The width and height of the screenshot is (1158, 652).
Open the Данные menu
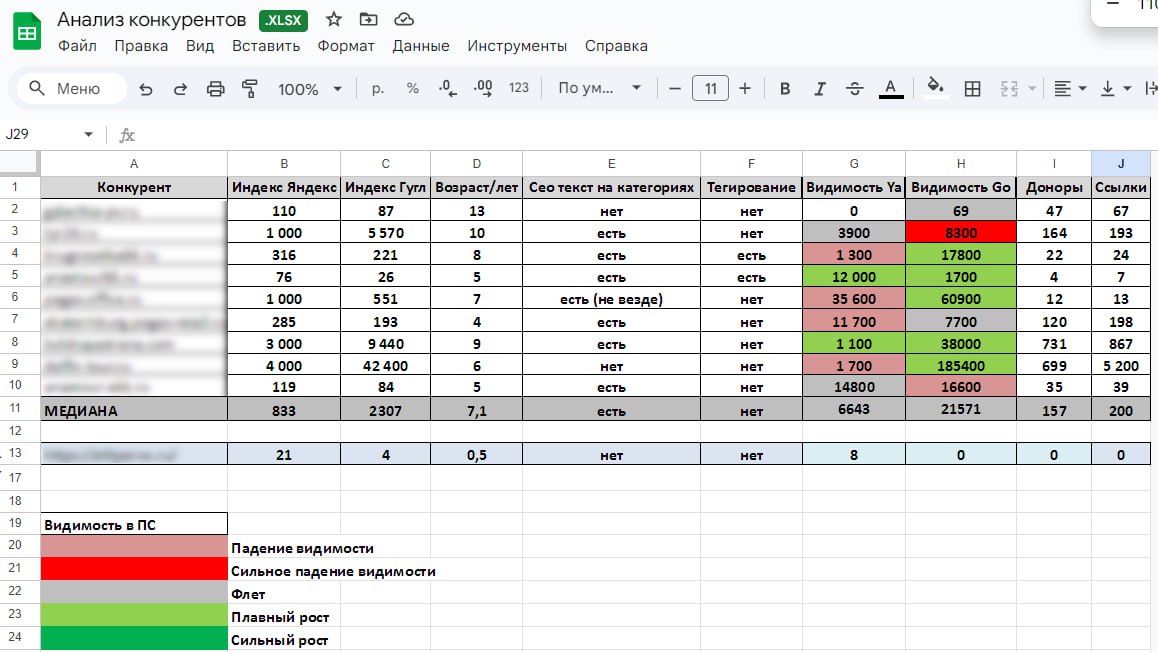(x=421, y=46)
